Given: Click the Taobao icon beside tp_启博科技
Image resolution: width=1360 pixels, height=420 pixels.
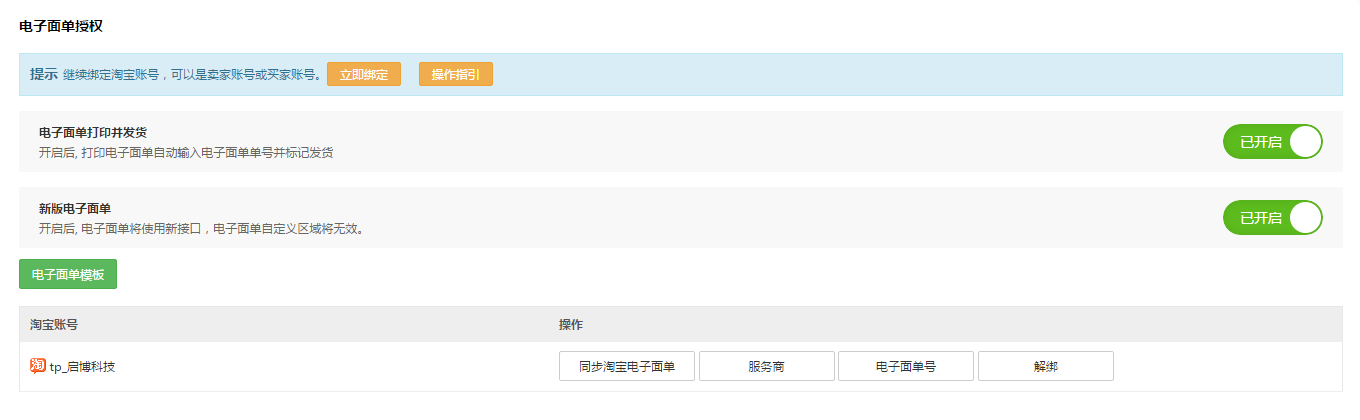Looking at the screenshot, I should coord(38,366).
